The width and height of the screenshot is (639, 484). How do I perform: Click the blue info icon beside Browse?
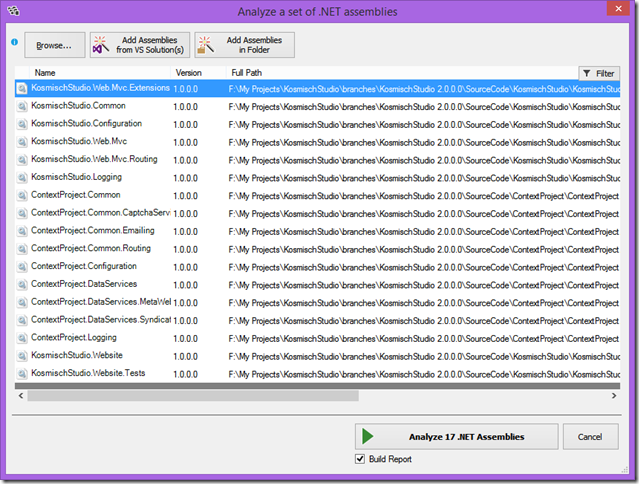15,42
